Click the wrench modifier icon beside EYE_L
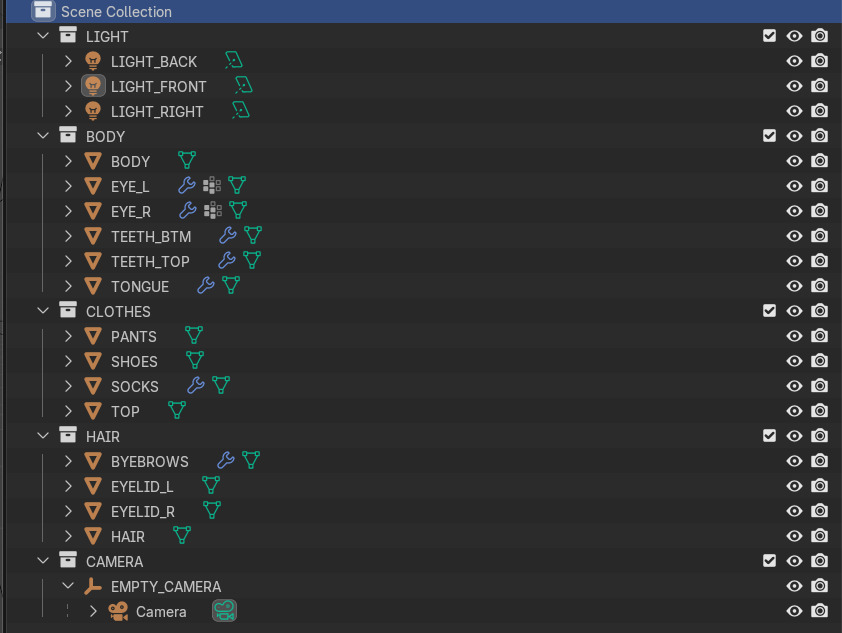This screenshot has width=842, height=633. (x=187, y=185)
